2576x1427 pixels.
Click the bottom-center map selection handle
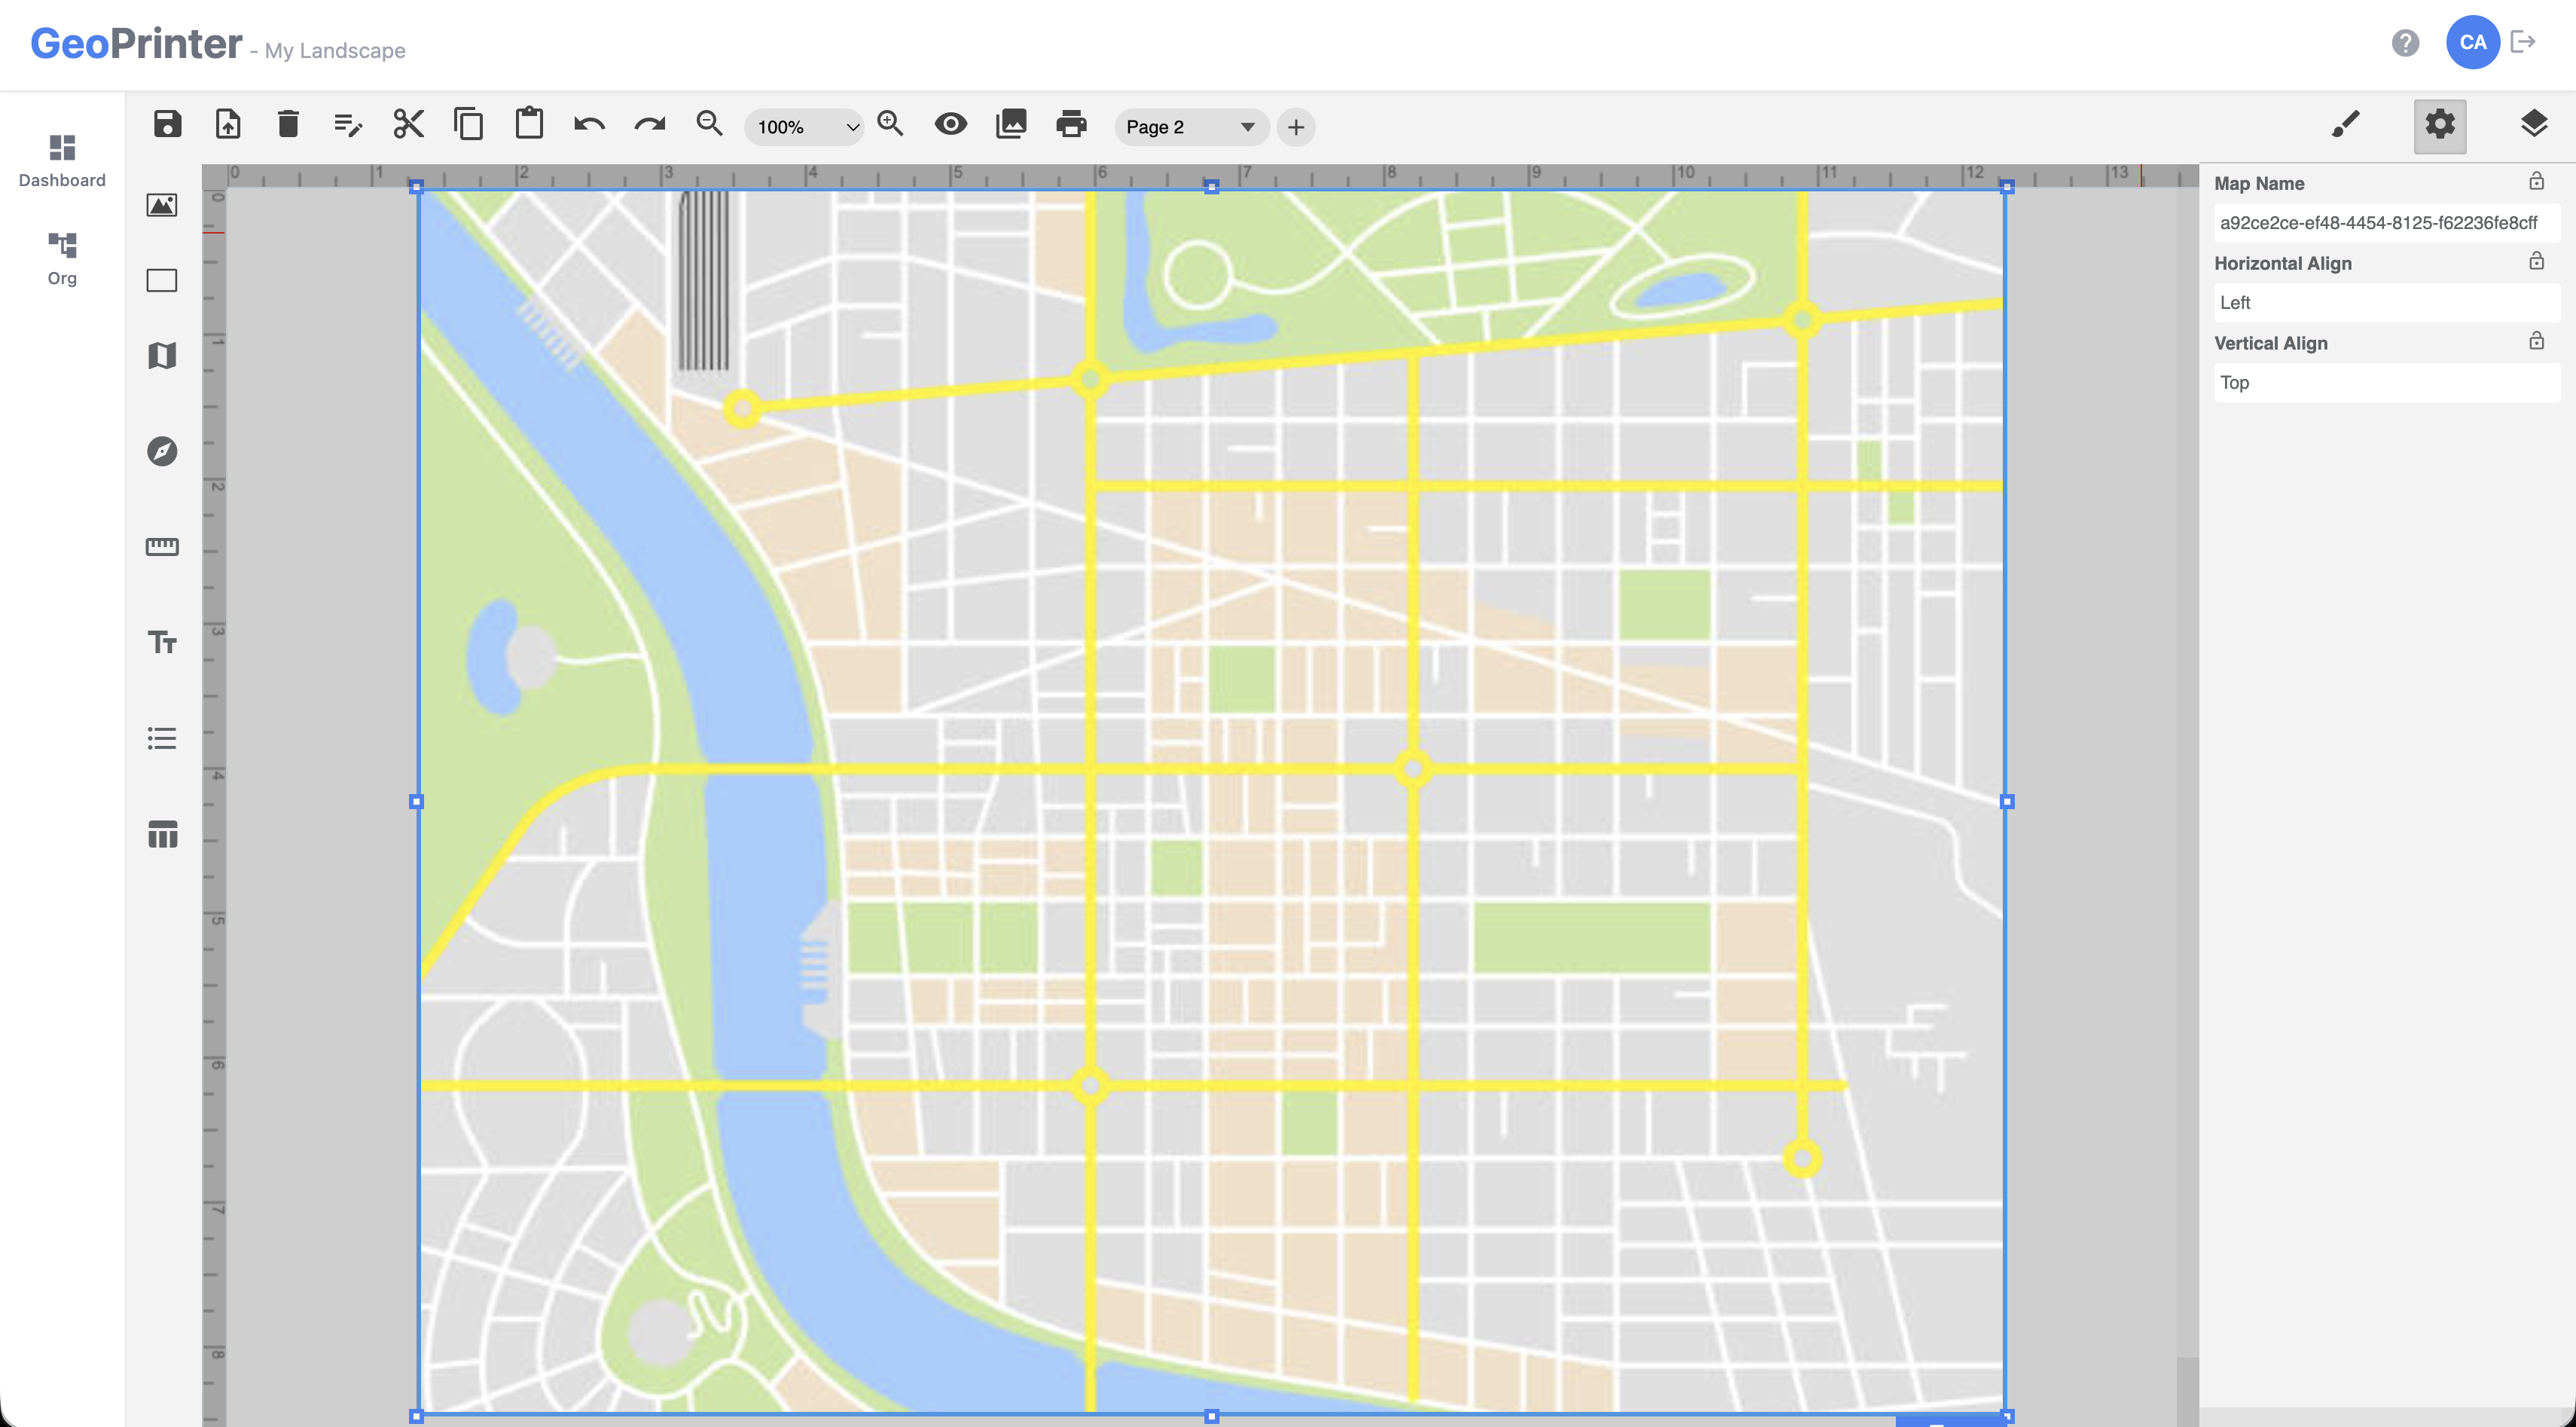point(1212,1416)
